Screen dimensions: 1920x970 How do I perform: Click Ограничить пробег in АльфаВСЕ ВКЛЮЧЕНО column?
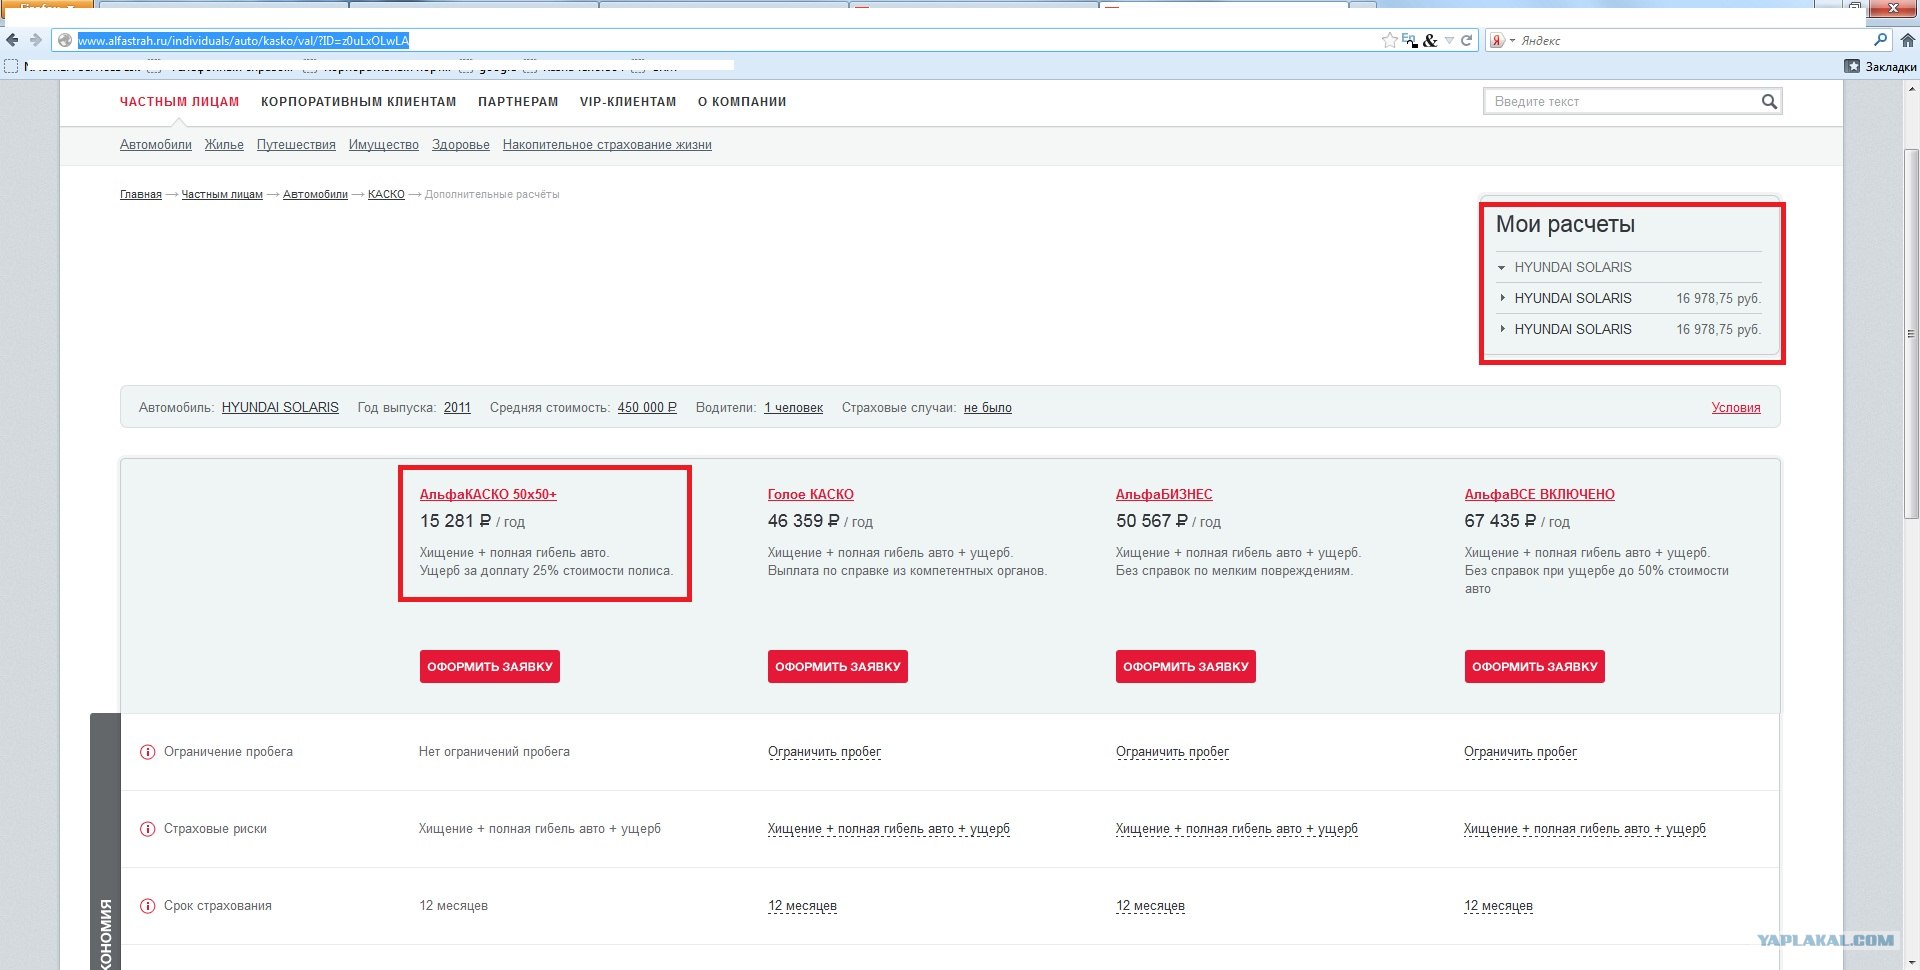click(x=1521, y=752)
